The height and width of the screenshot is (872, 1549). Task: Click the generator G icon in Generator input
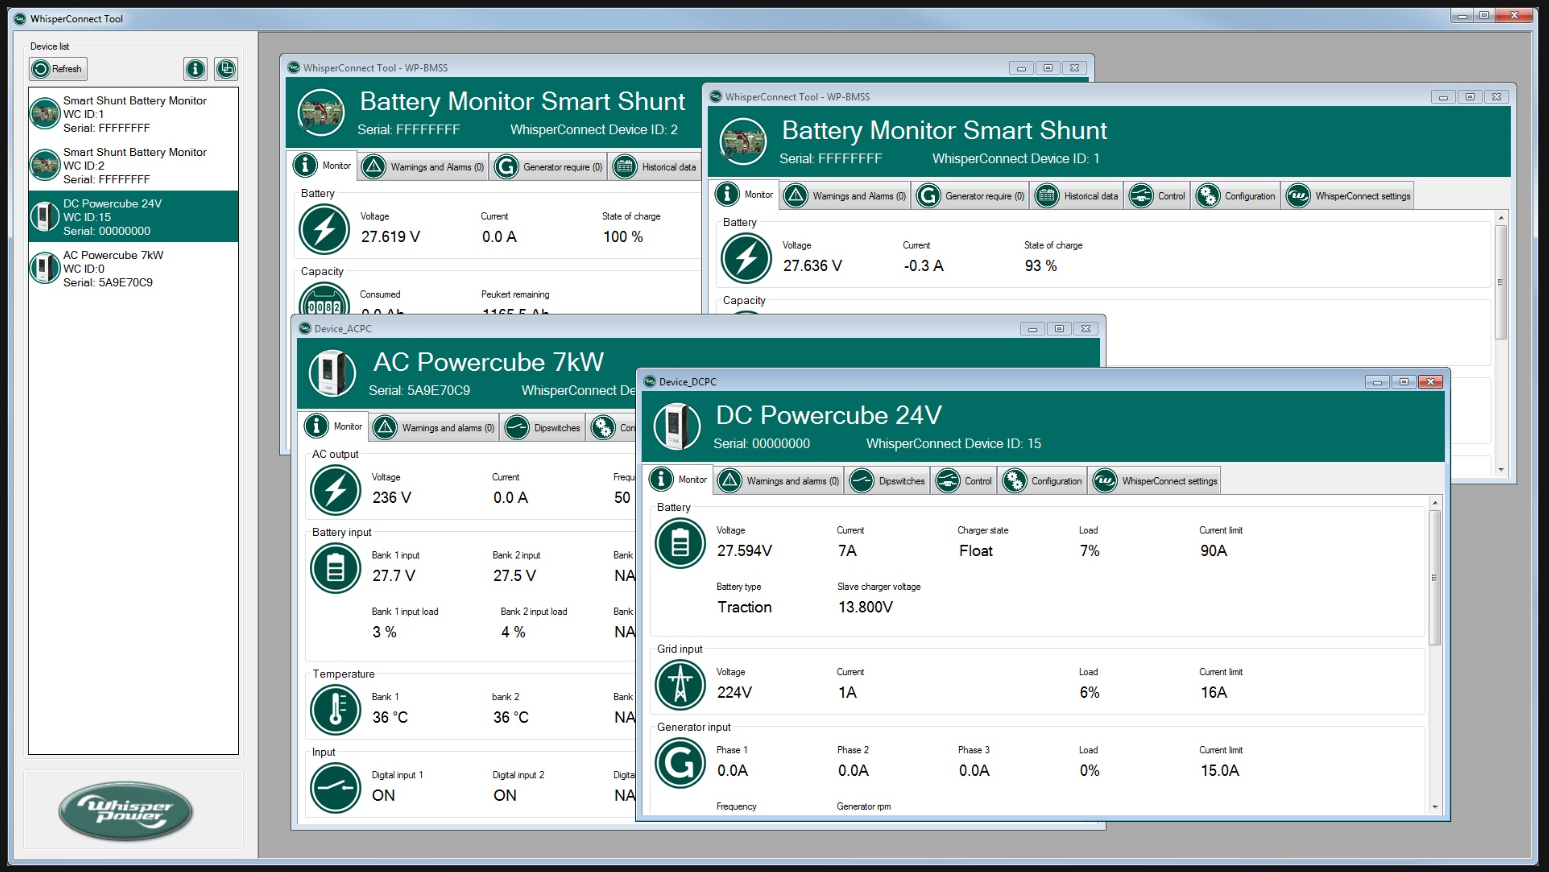coord(680,764)
